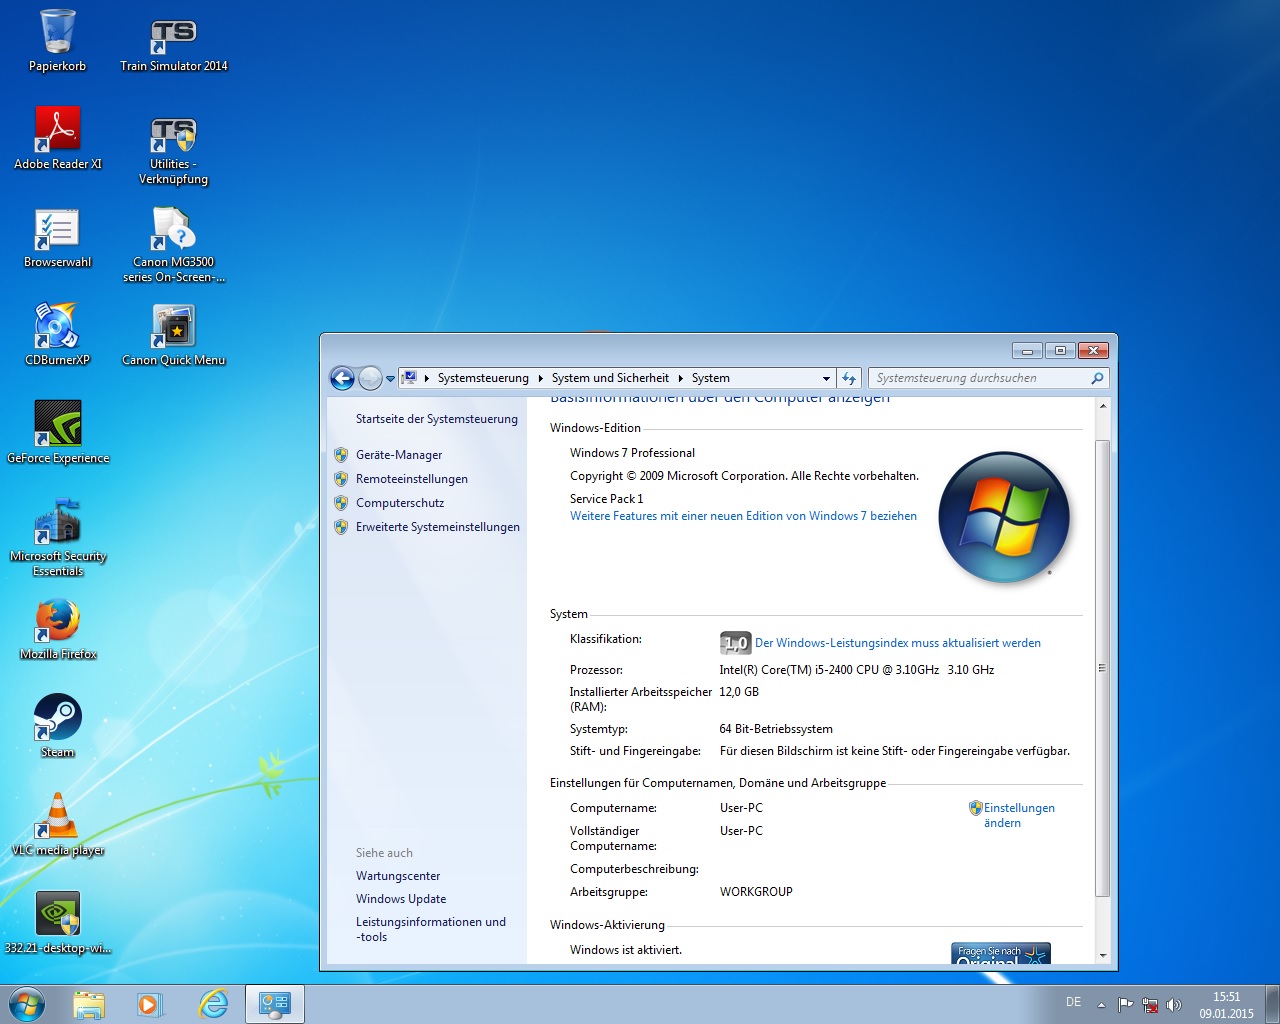Open Internet Explorer from the taskbar
The image size is (1280, 1024).
point(213,1004)
